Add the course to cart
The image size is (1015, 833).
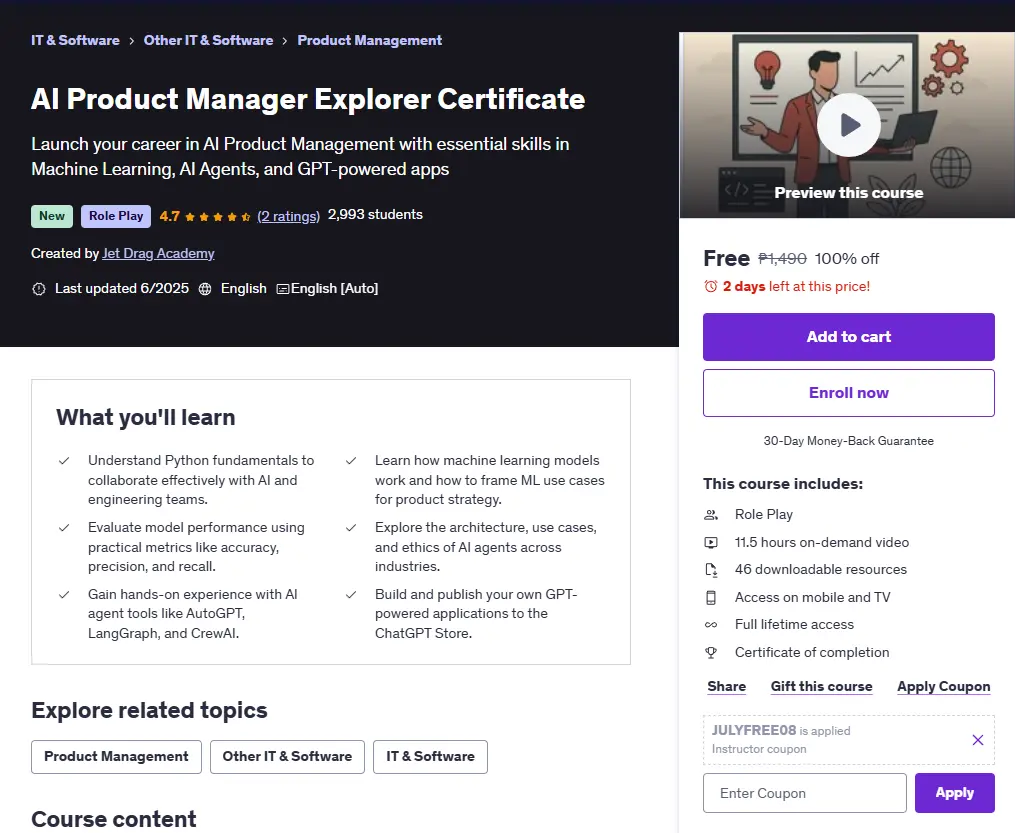849,337
